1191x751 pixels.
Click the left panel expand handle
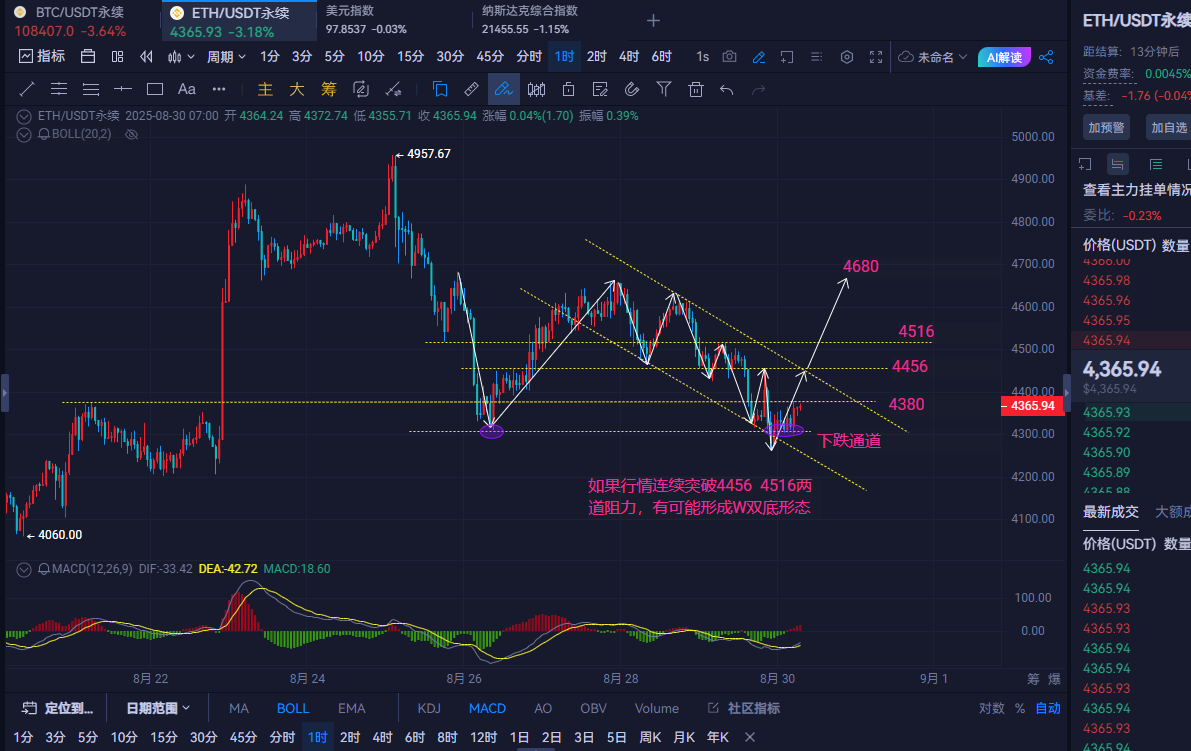pos(5,393)
